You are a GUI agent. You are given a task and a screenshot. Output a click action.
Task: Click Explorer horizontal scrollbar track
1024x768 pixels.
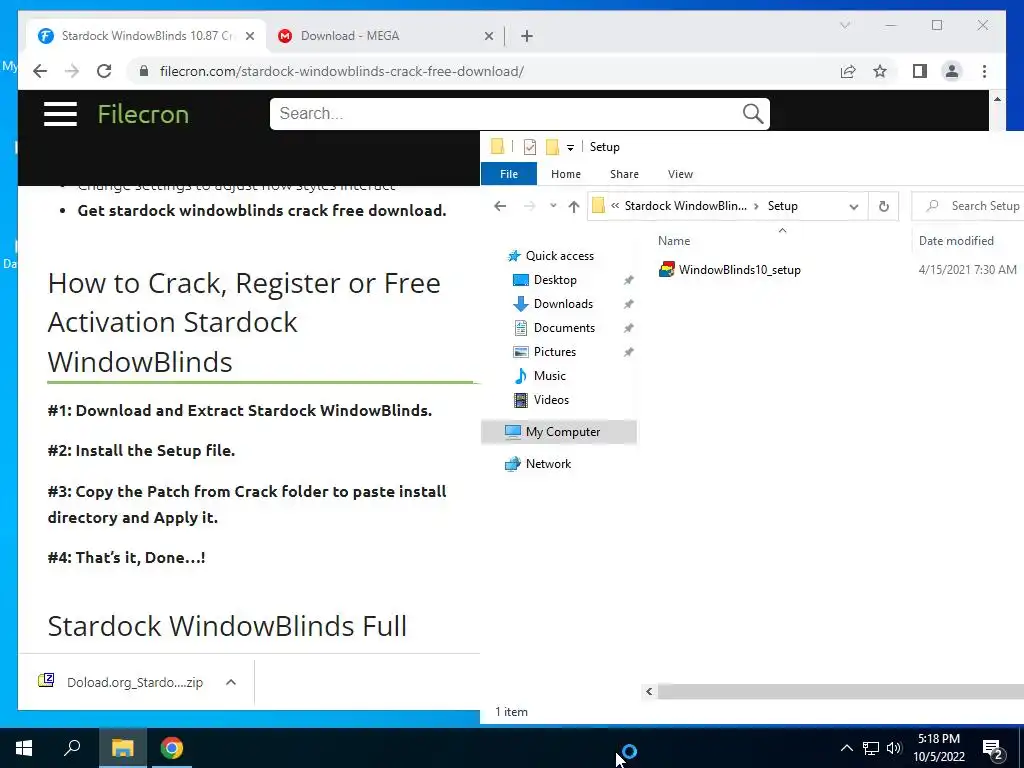840,692
